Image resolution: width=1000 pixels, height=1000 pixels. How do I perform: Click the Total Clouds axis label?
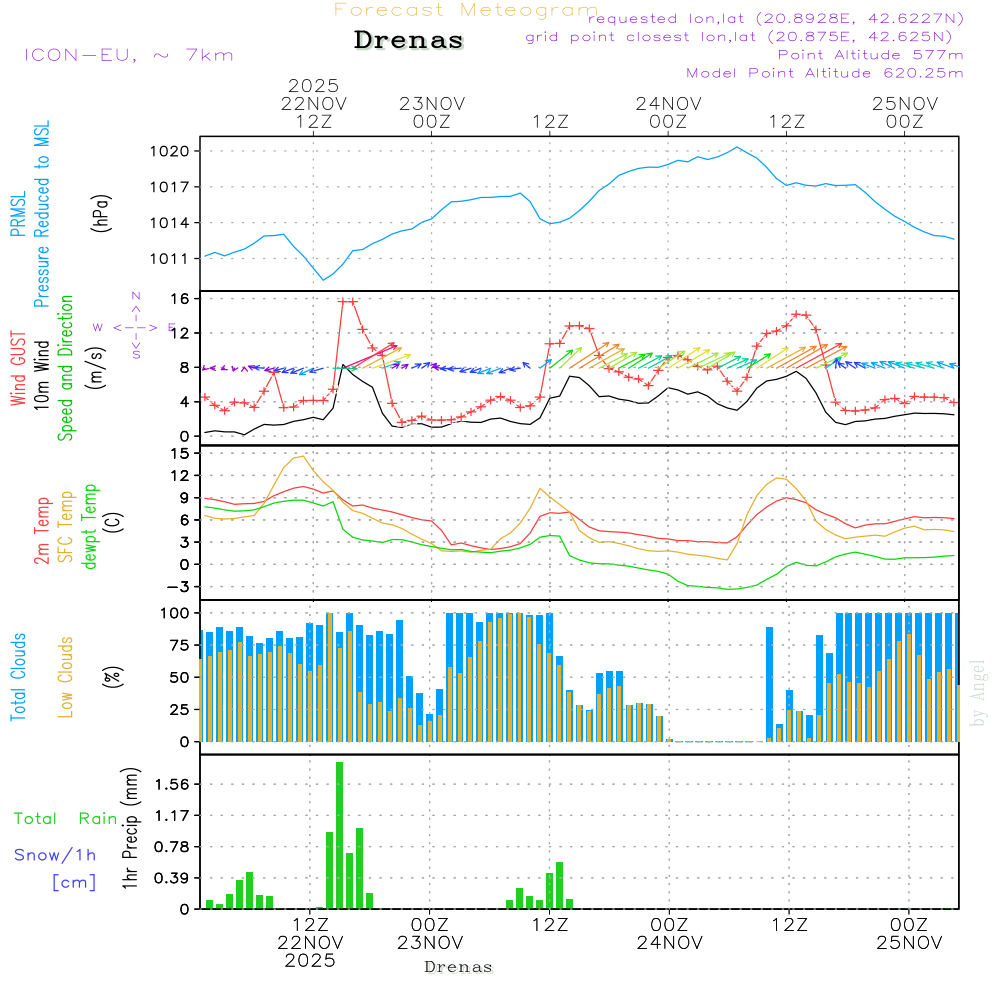[17, 677]
